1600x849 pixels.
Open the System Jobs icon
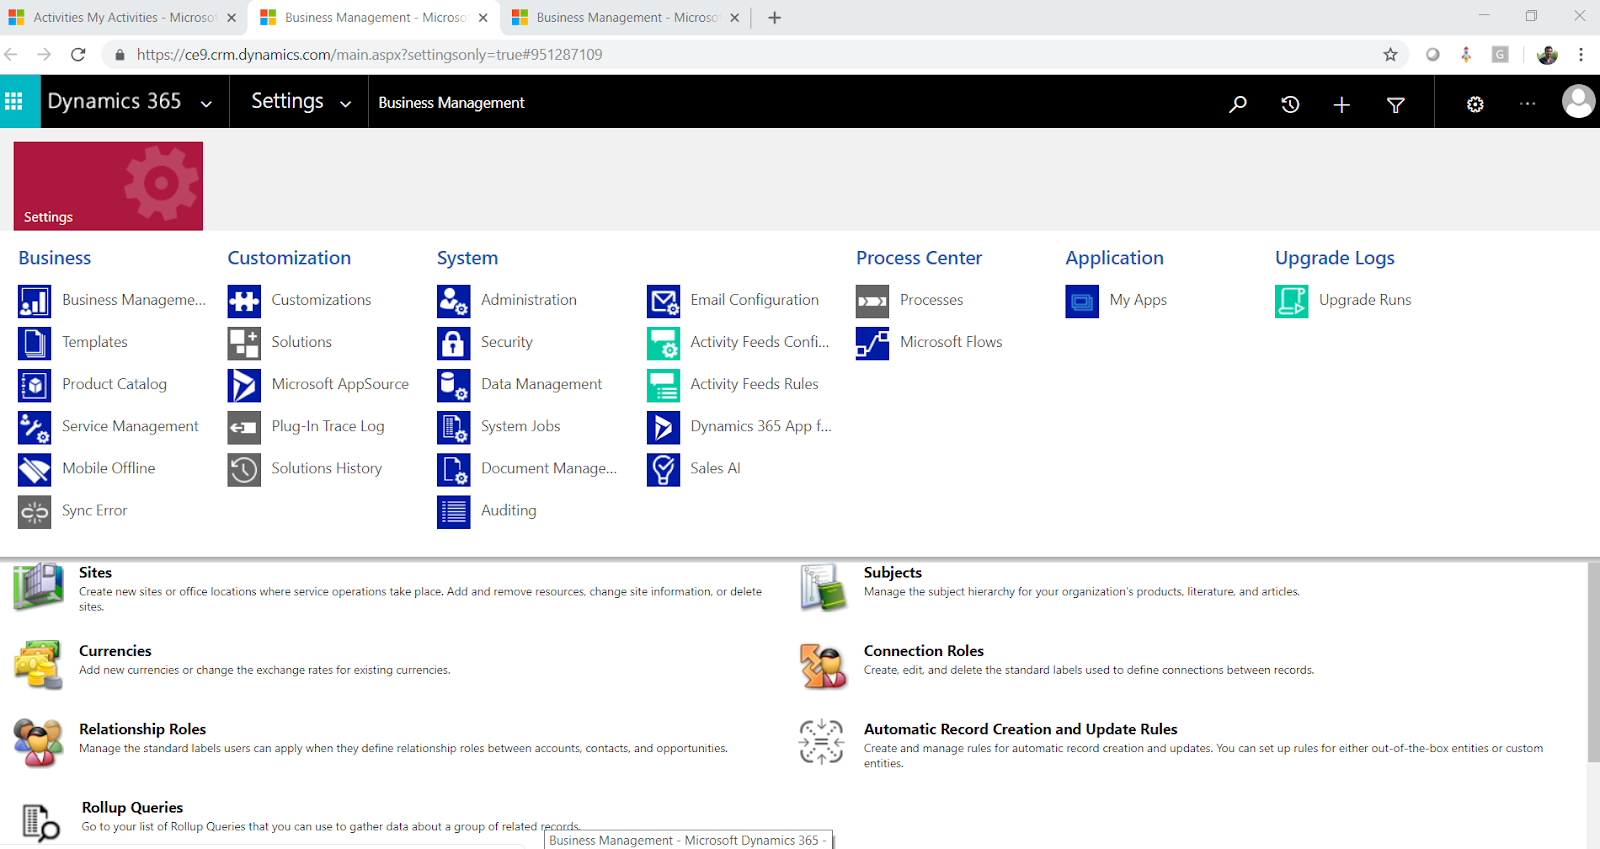point(453,427)
